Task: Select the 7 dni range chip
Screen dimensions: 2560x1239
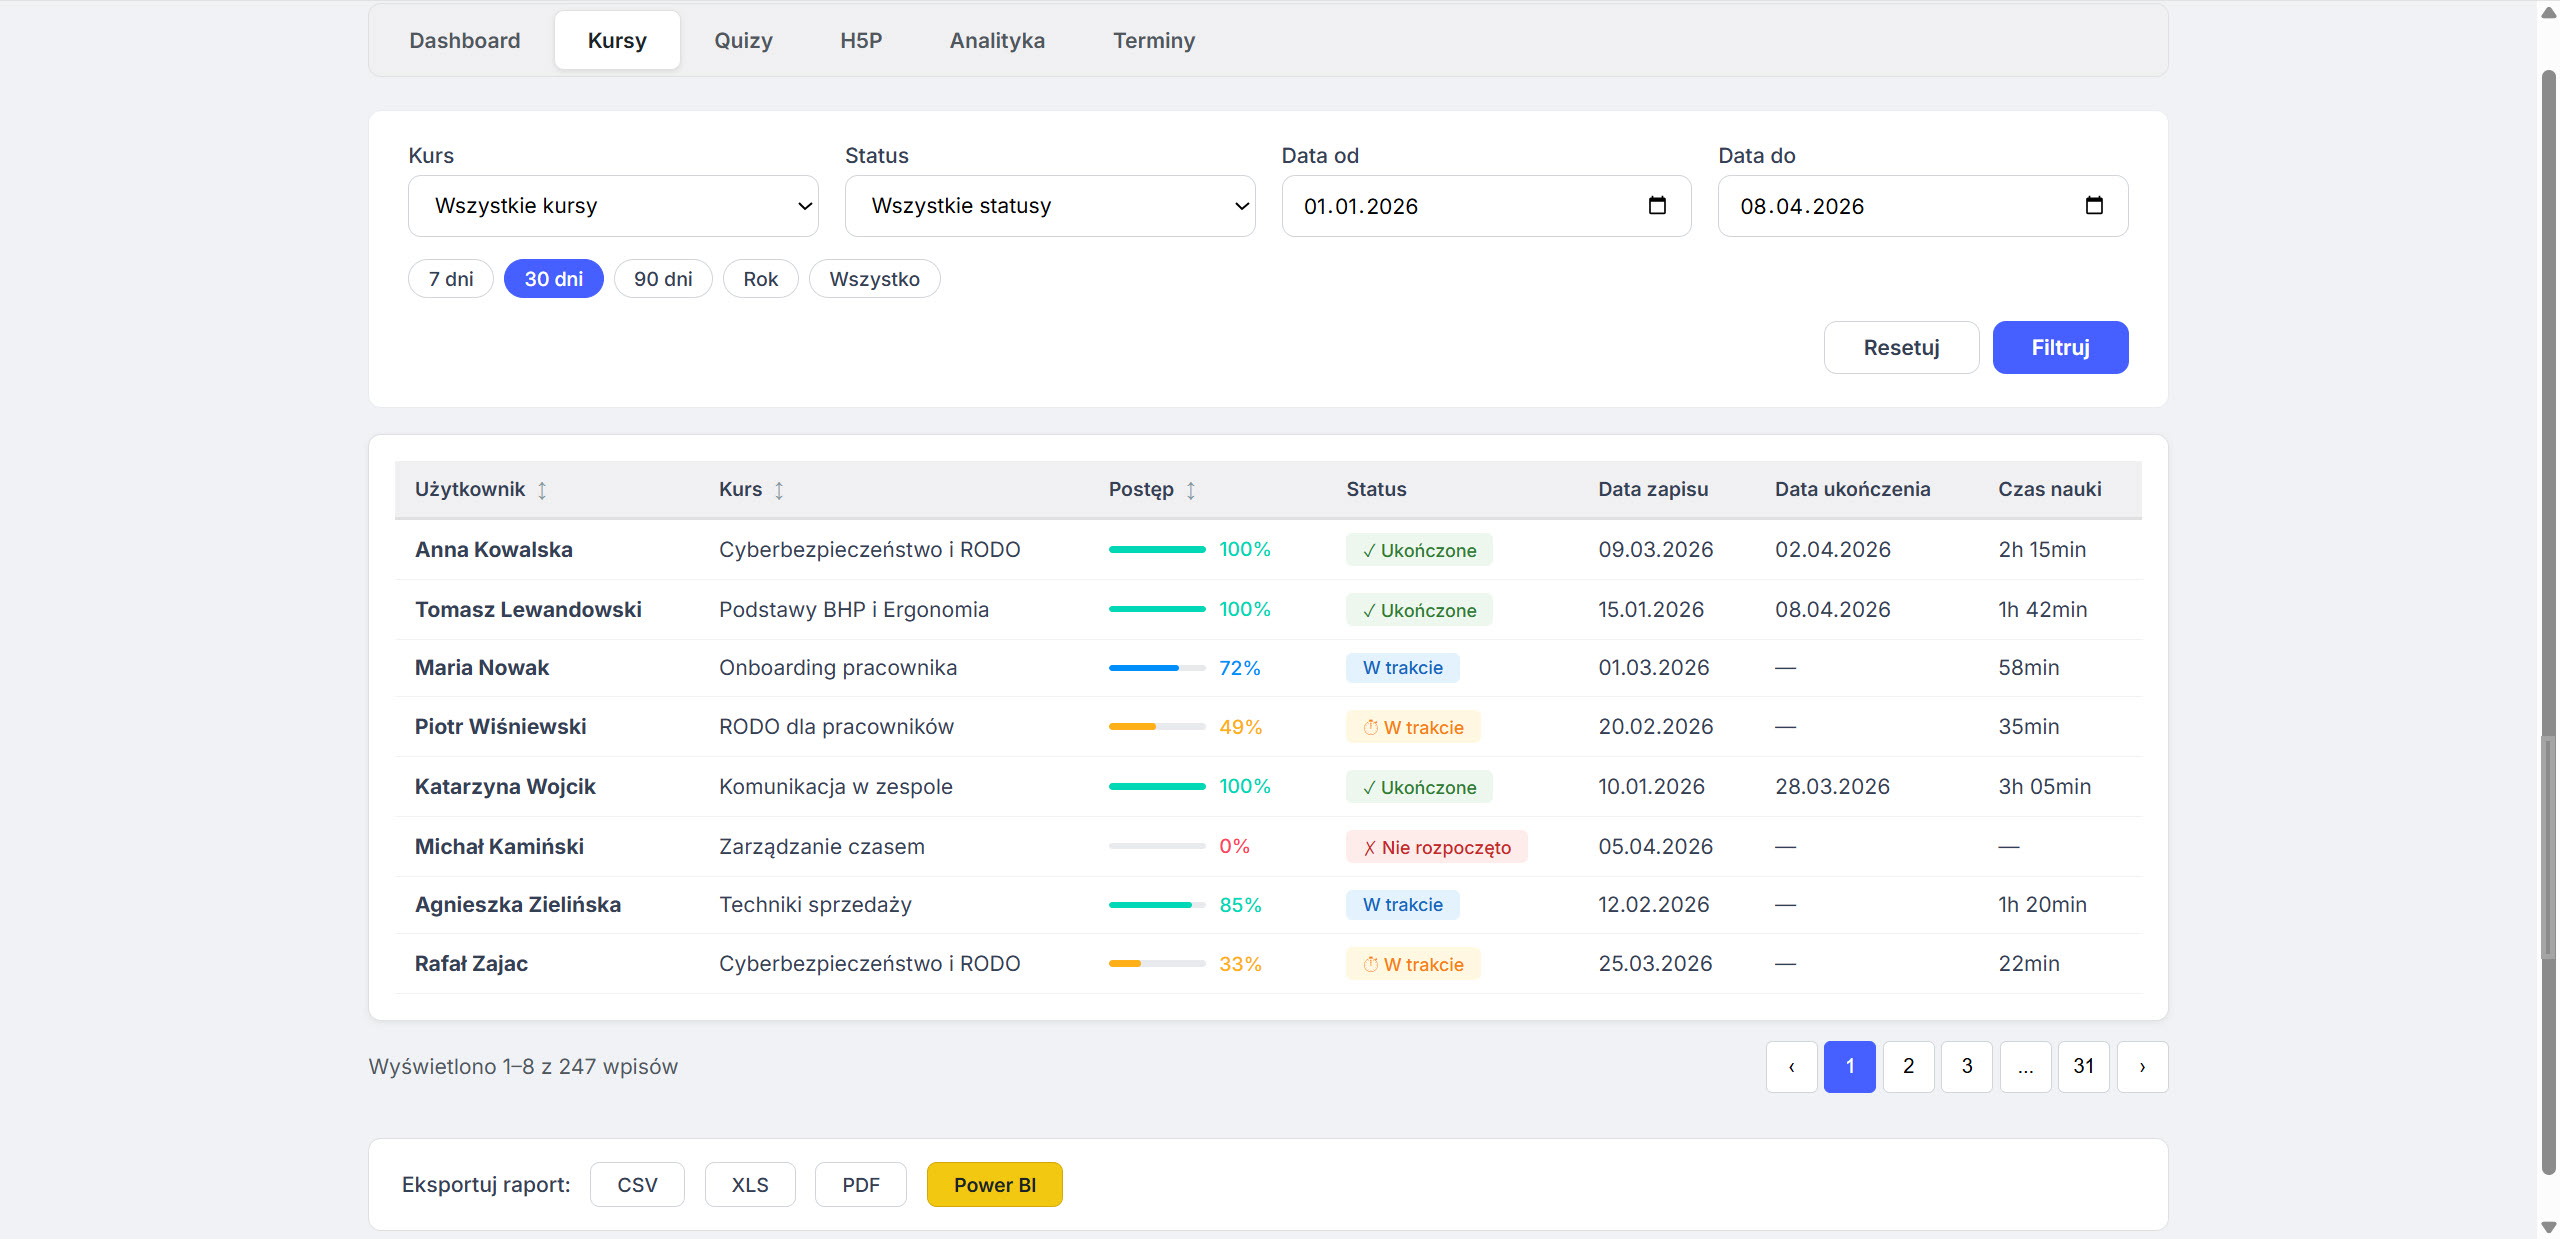Action: pos(451,279)
